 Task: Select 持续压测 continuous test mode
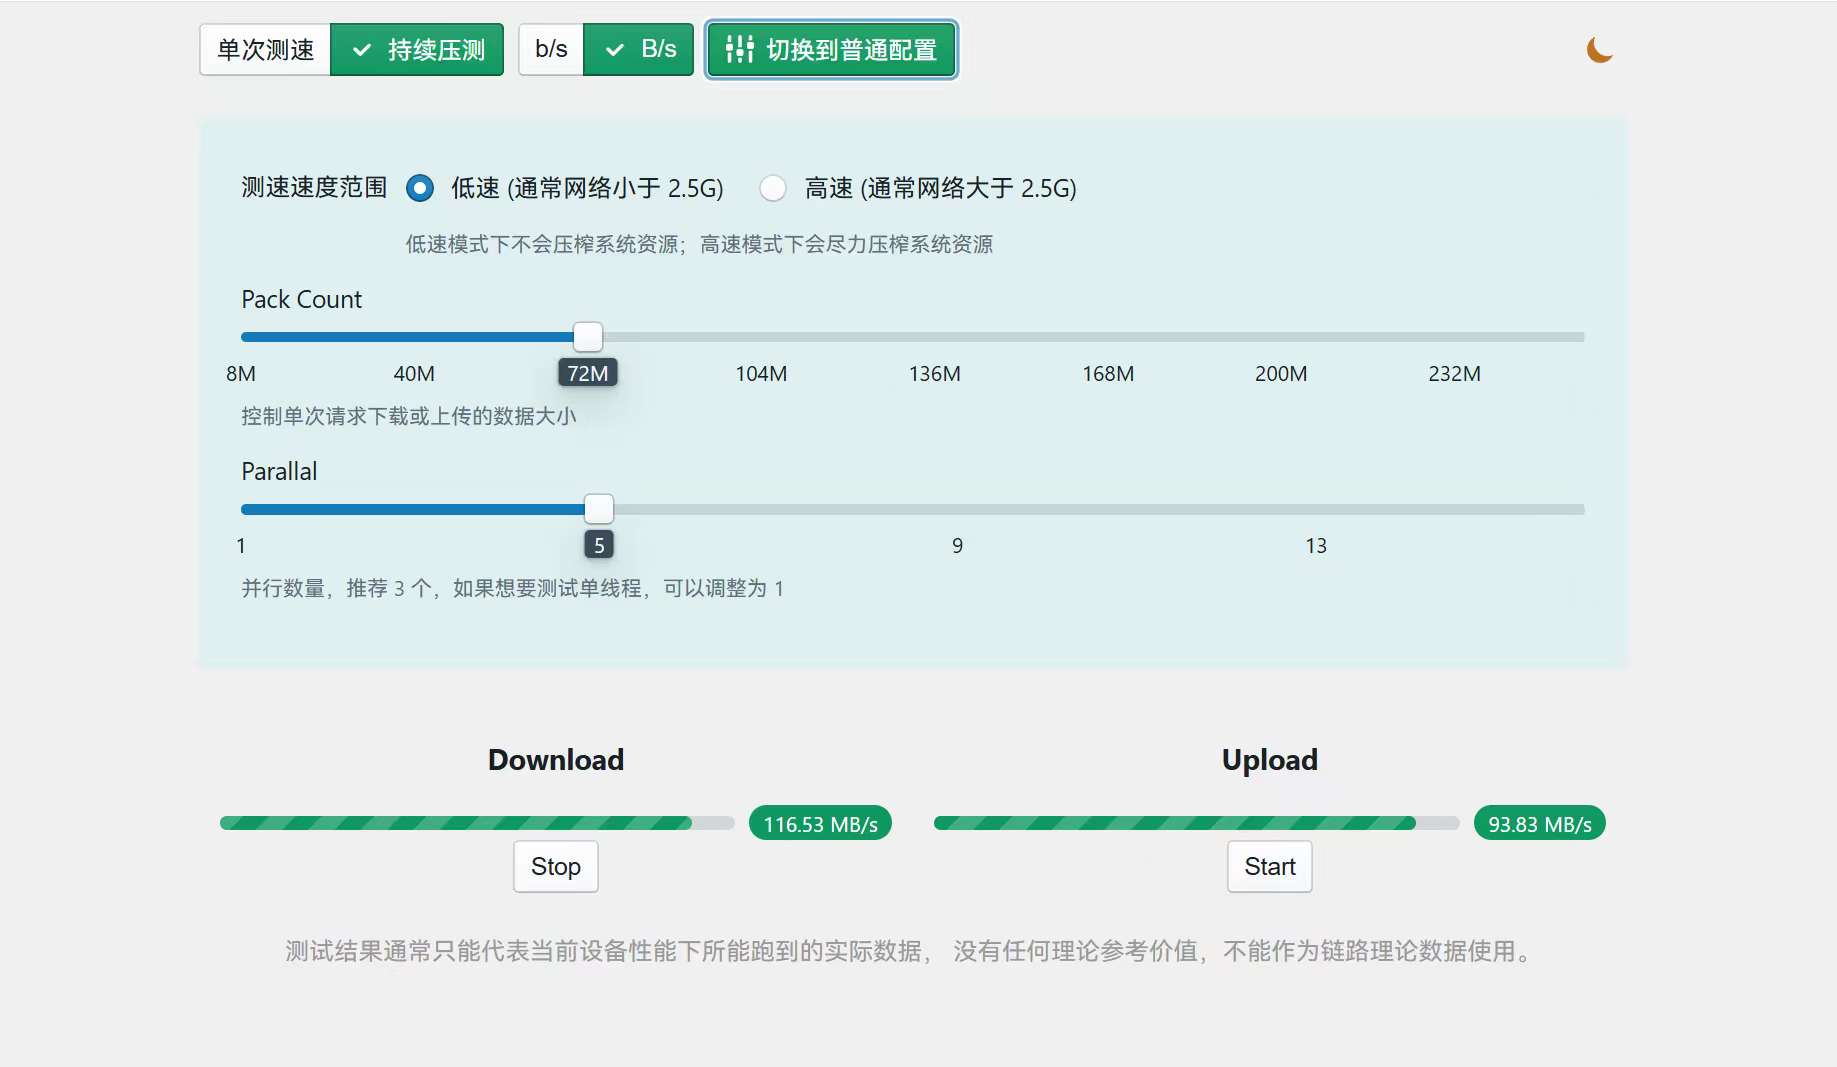tap(417, 50)
